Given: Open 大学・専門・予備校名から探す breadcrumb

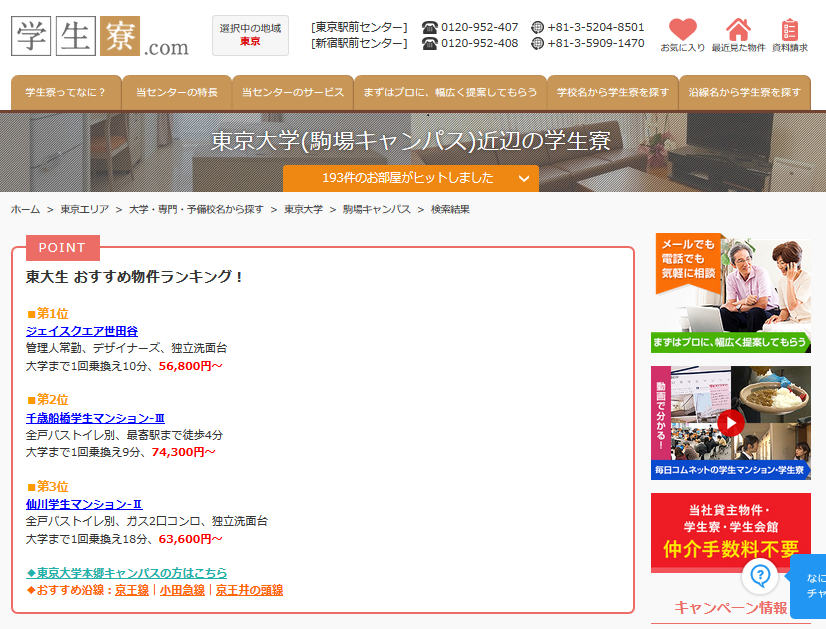Looking at the screenshot, I should click(196, 209).
